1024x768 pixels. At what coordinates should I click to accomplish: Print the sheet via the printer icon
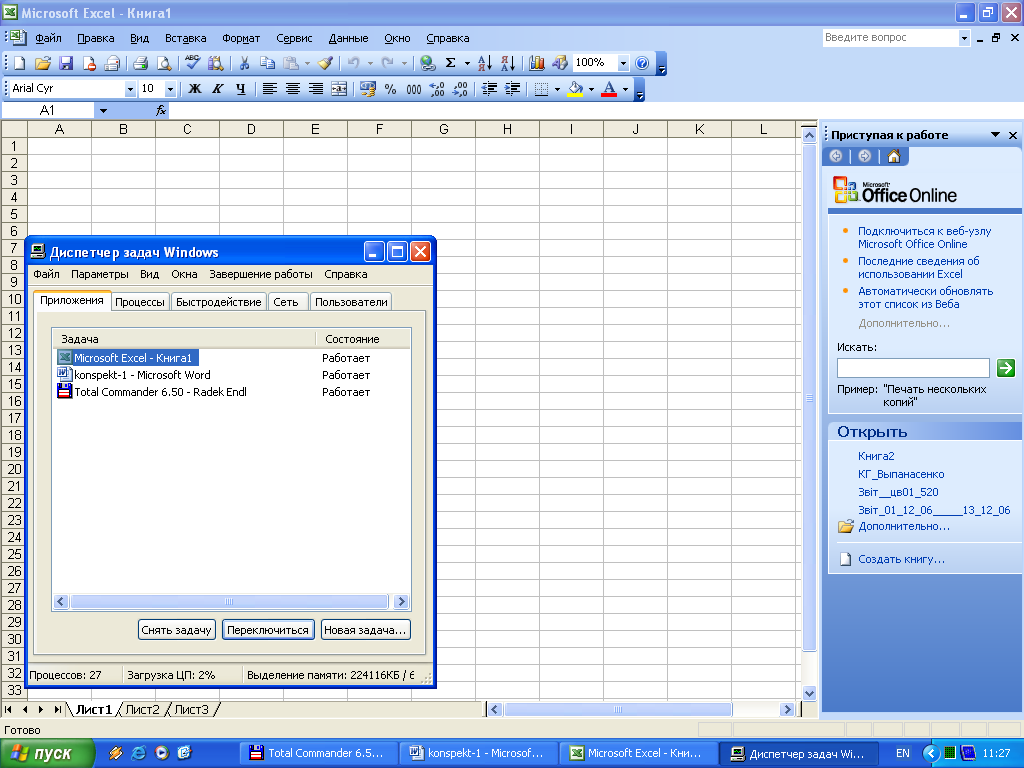(x=140, y=63)
